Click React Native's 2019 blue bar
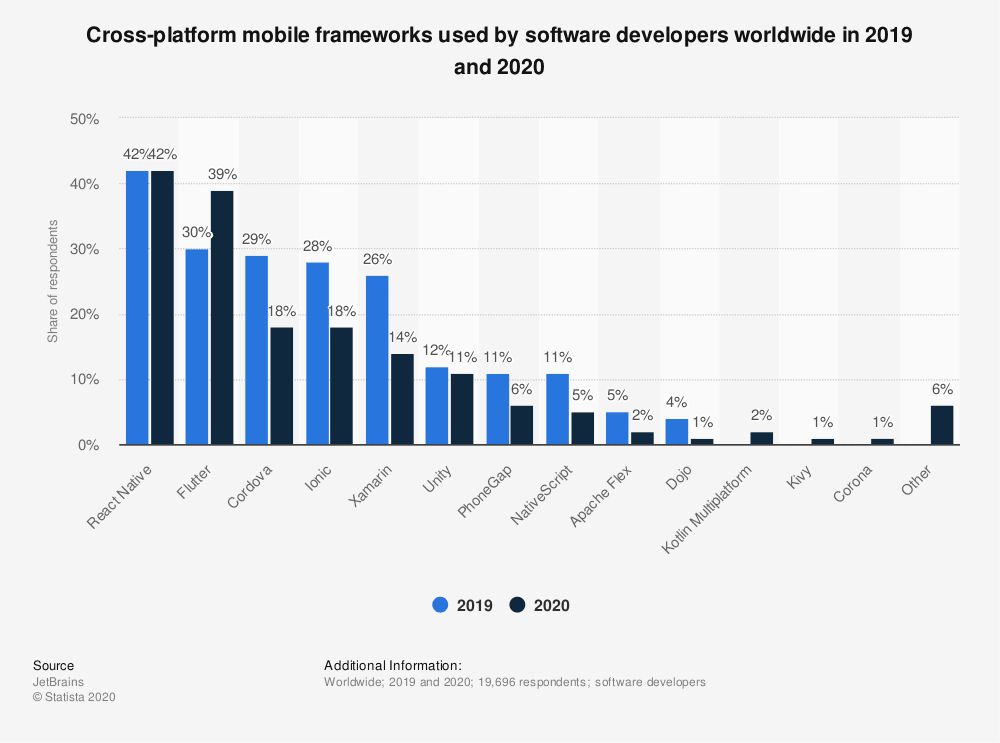1000x743 pixels. [137, 308]
